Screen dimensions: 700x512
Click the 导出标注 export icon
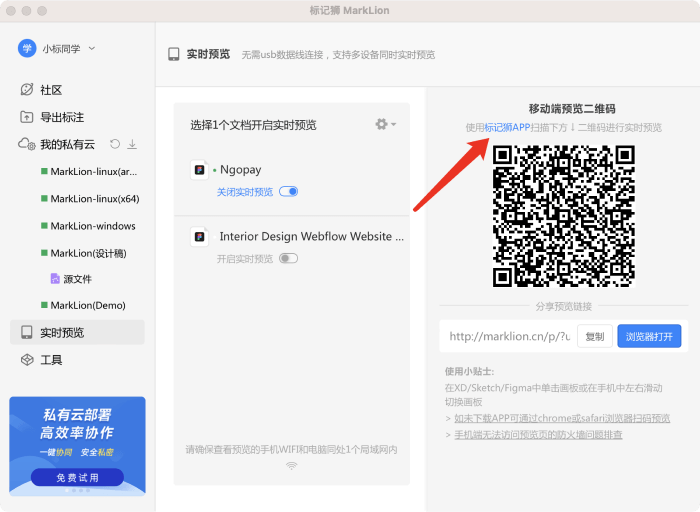[x=27, y=117]
